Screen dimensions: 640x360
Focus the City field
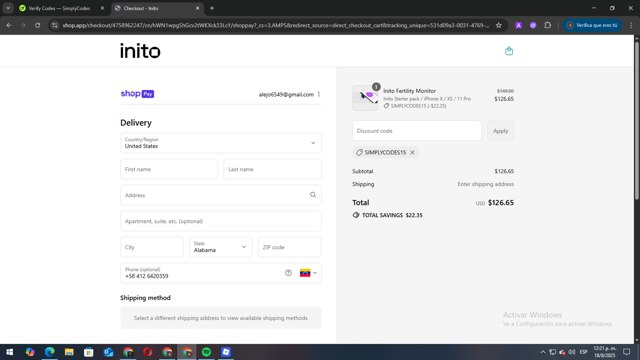tap(152, 247)
